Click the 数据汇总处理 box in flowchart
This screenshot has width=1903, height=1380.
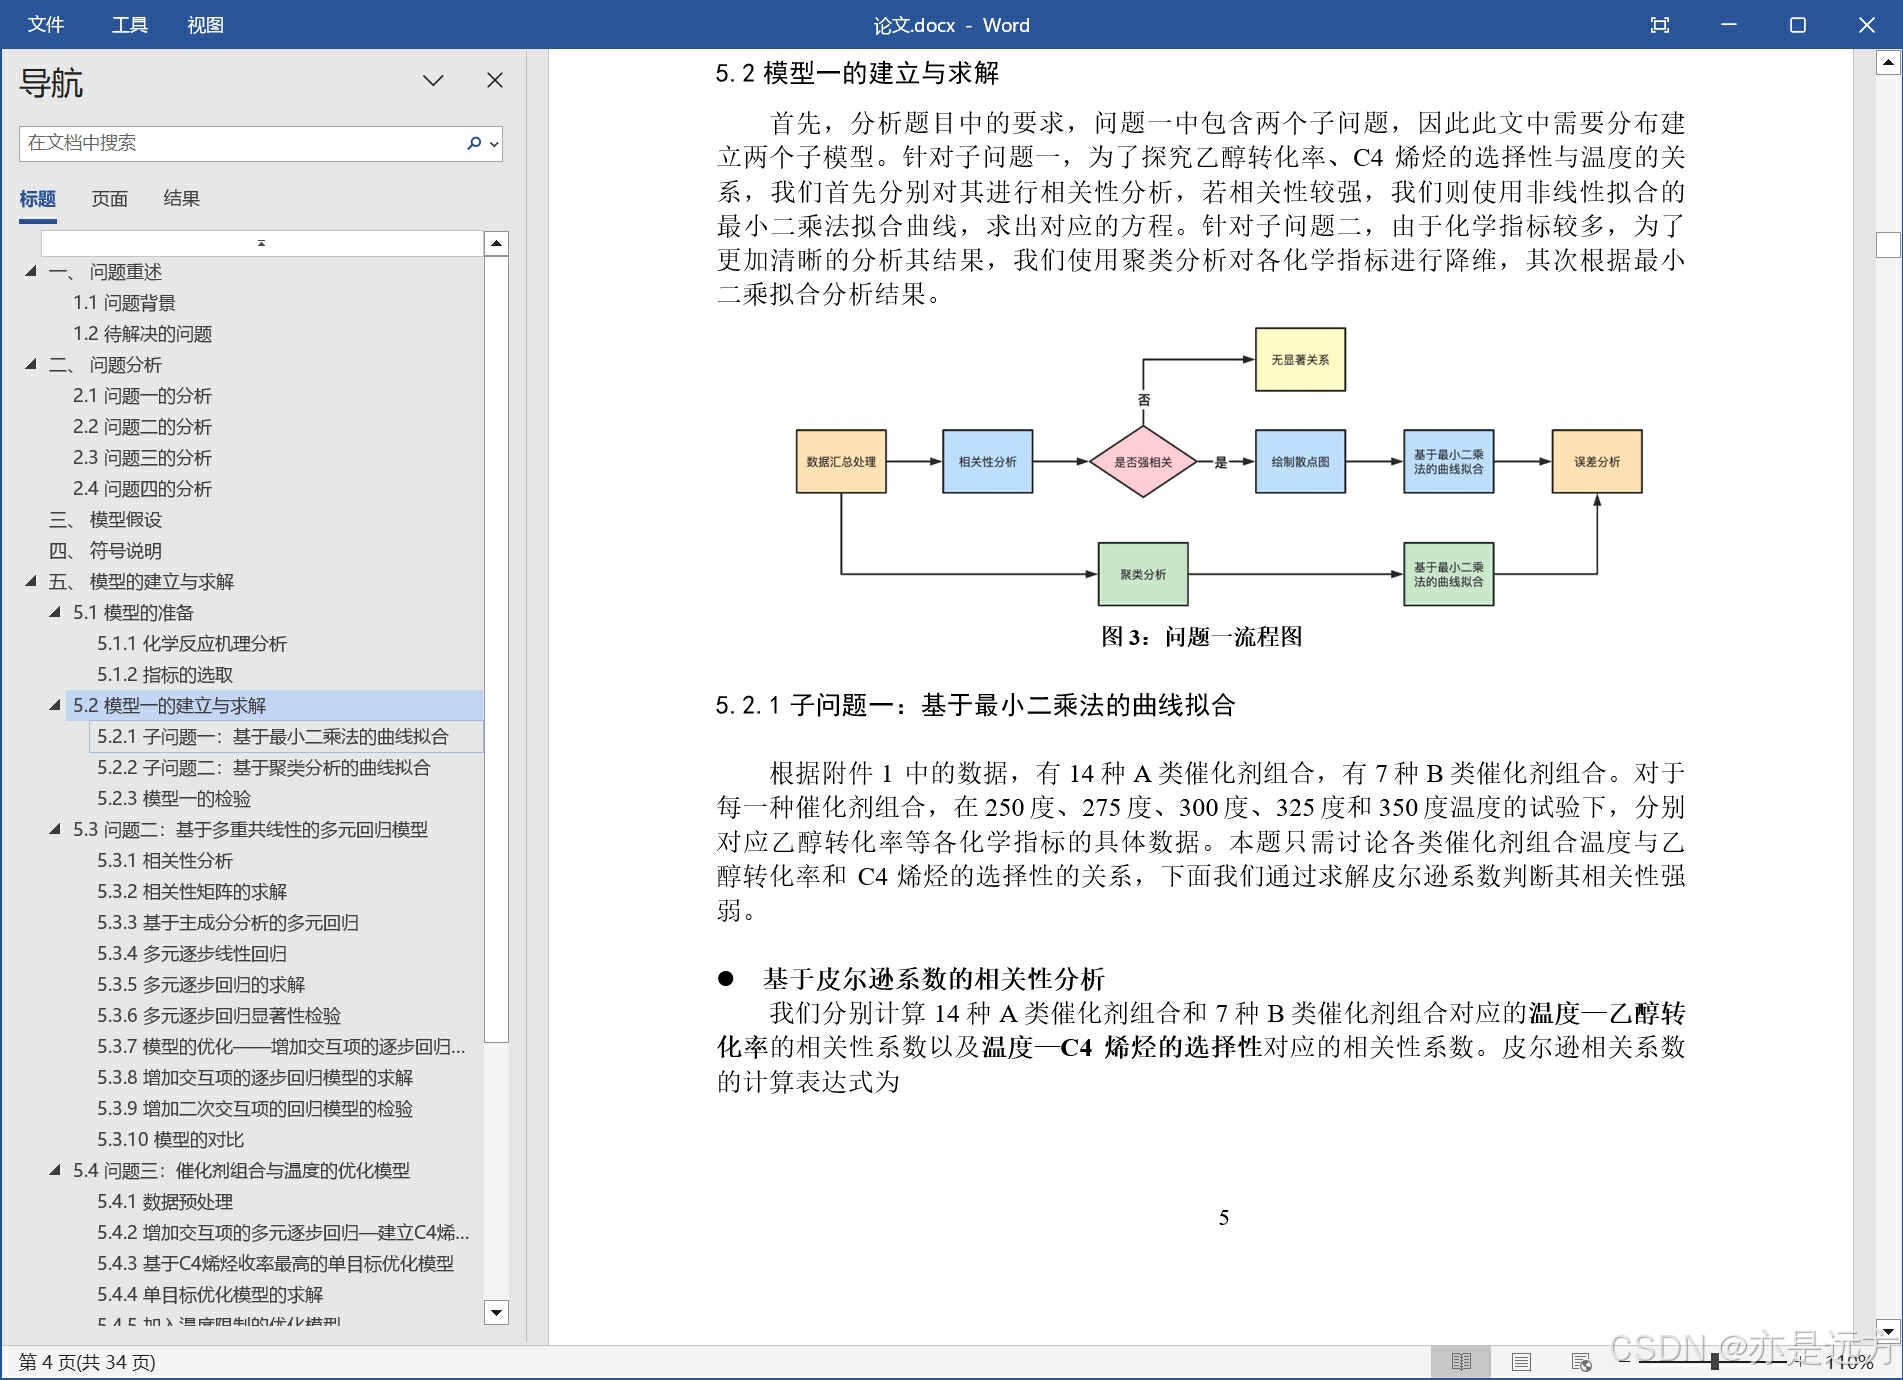click(841, 462)
